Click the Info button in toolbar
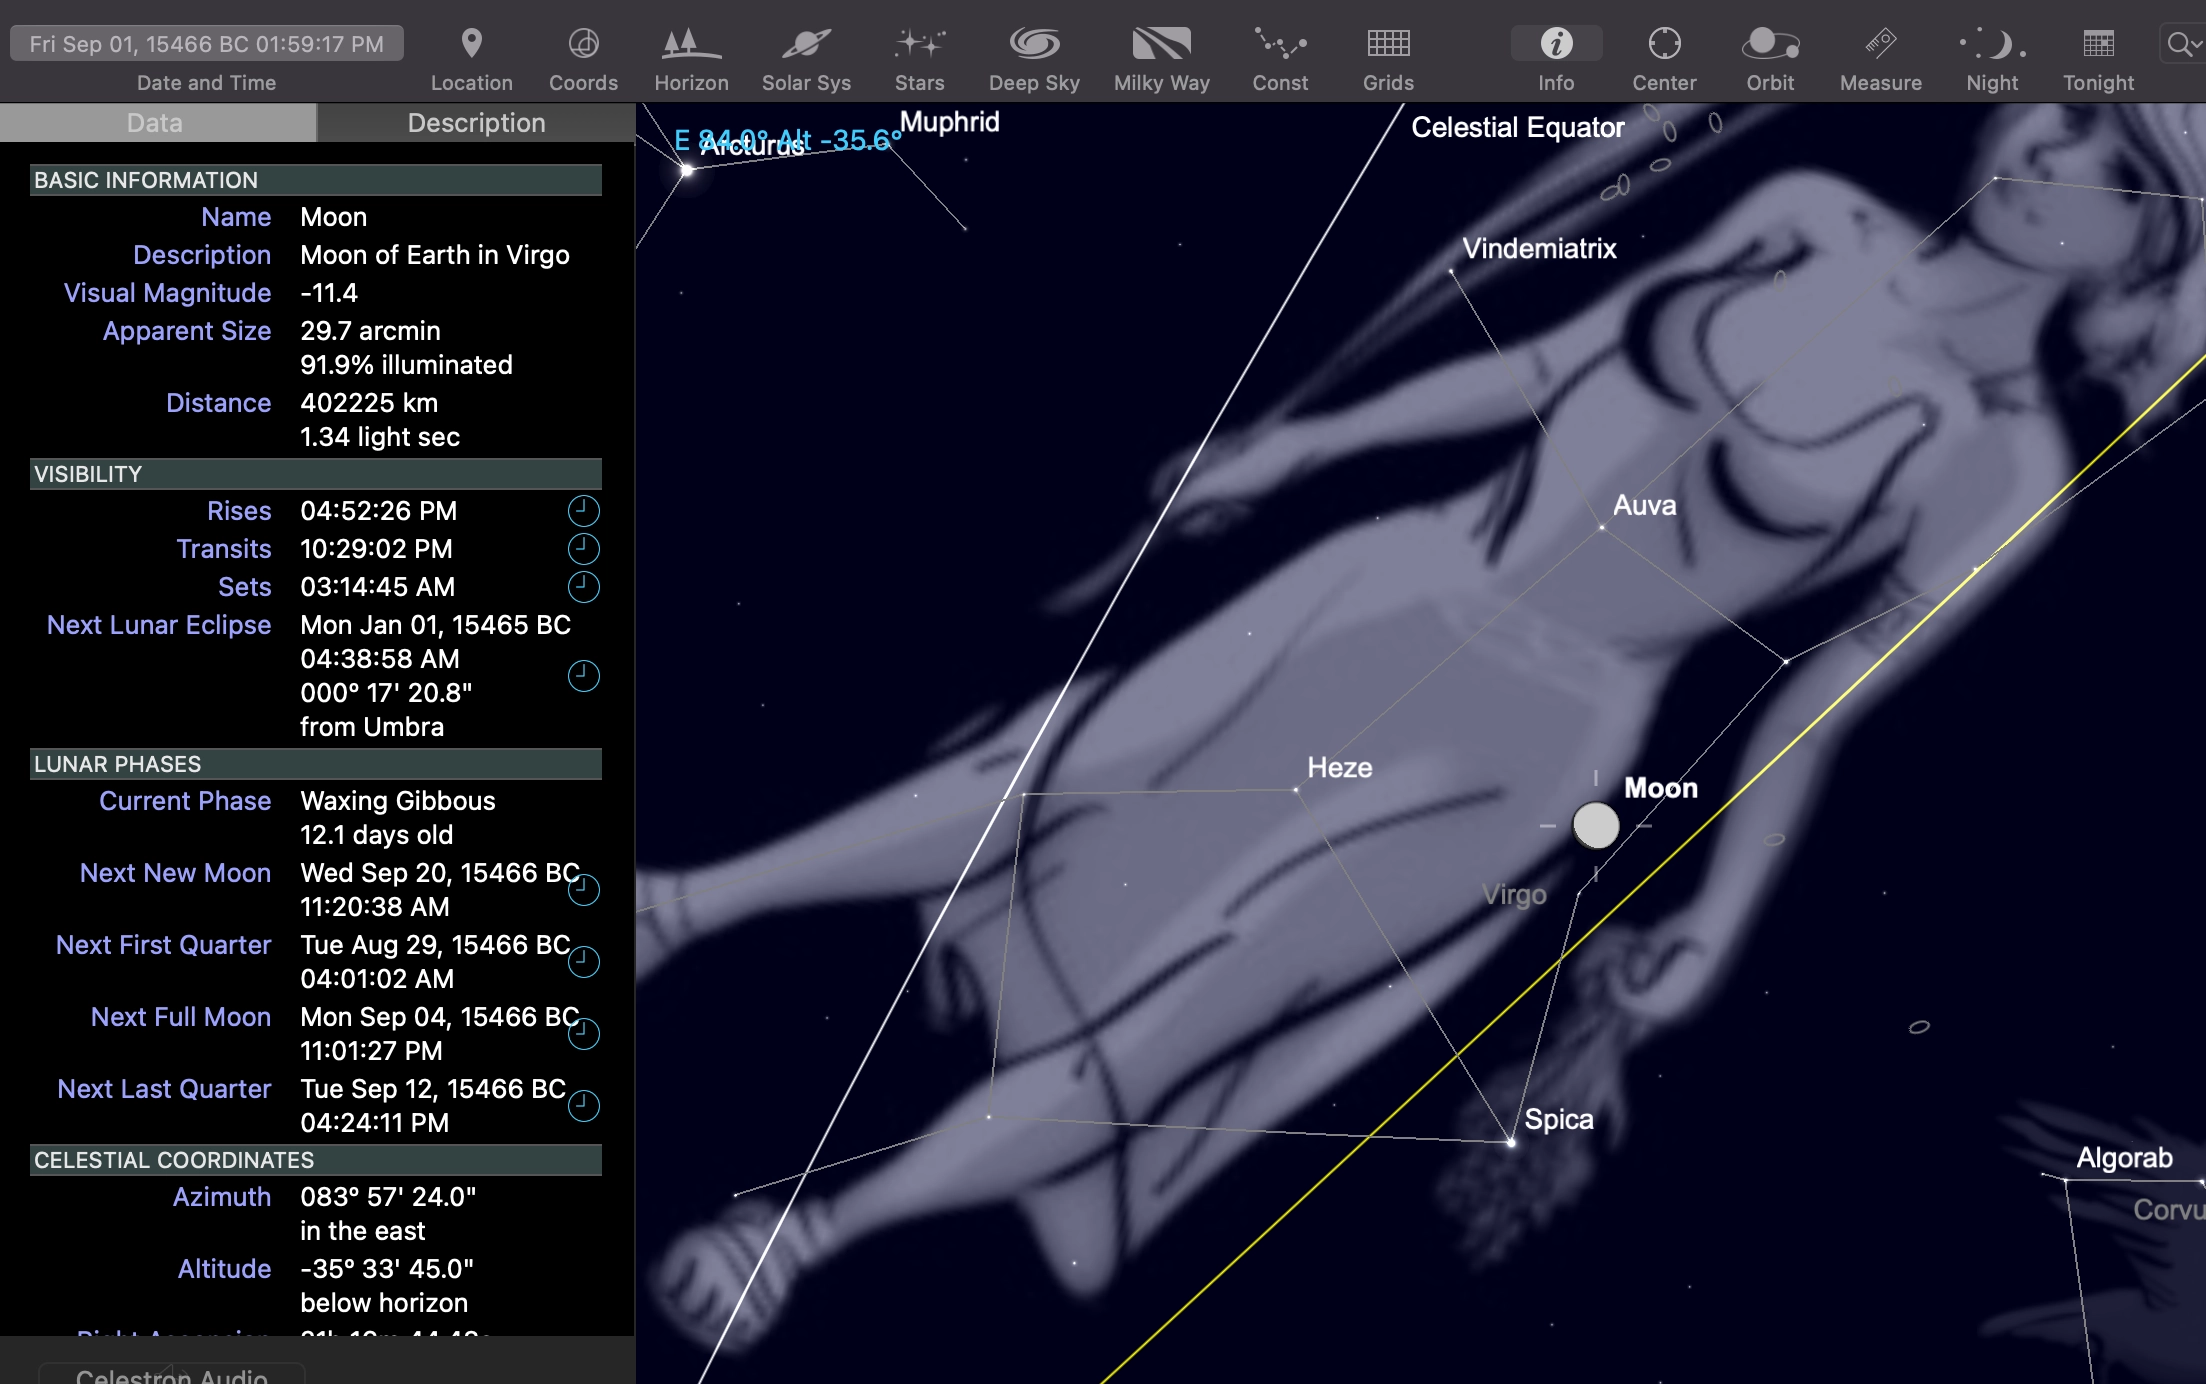Screen dimensions: 2206x1384 pos(1556,44)
